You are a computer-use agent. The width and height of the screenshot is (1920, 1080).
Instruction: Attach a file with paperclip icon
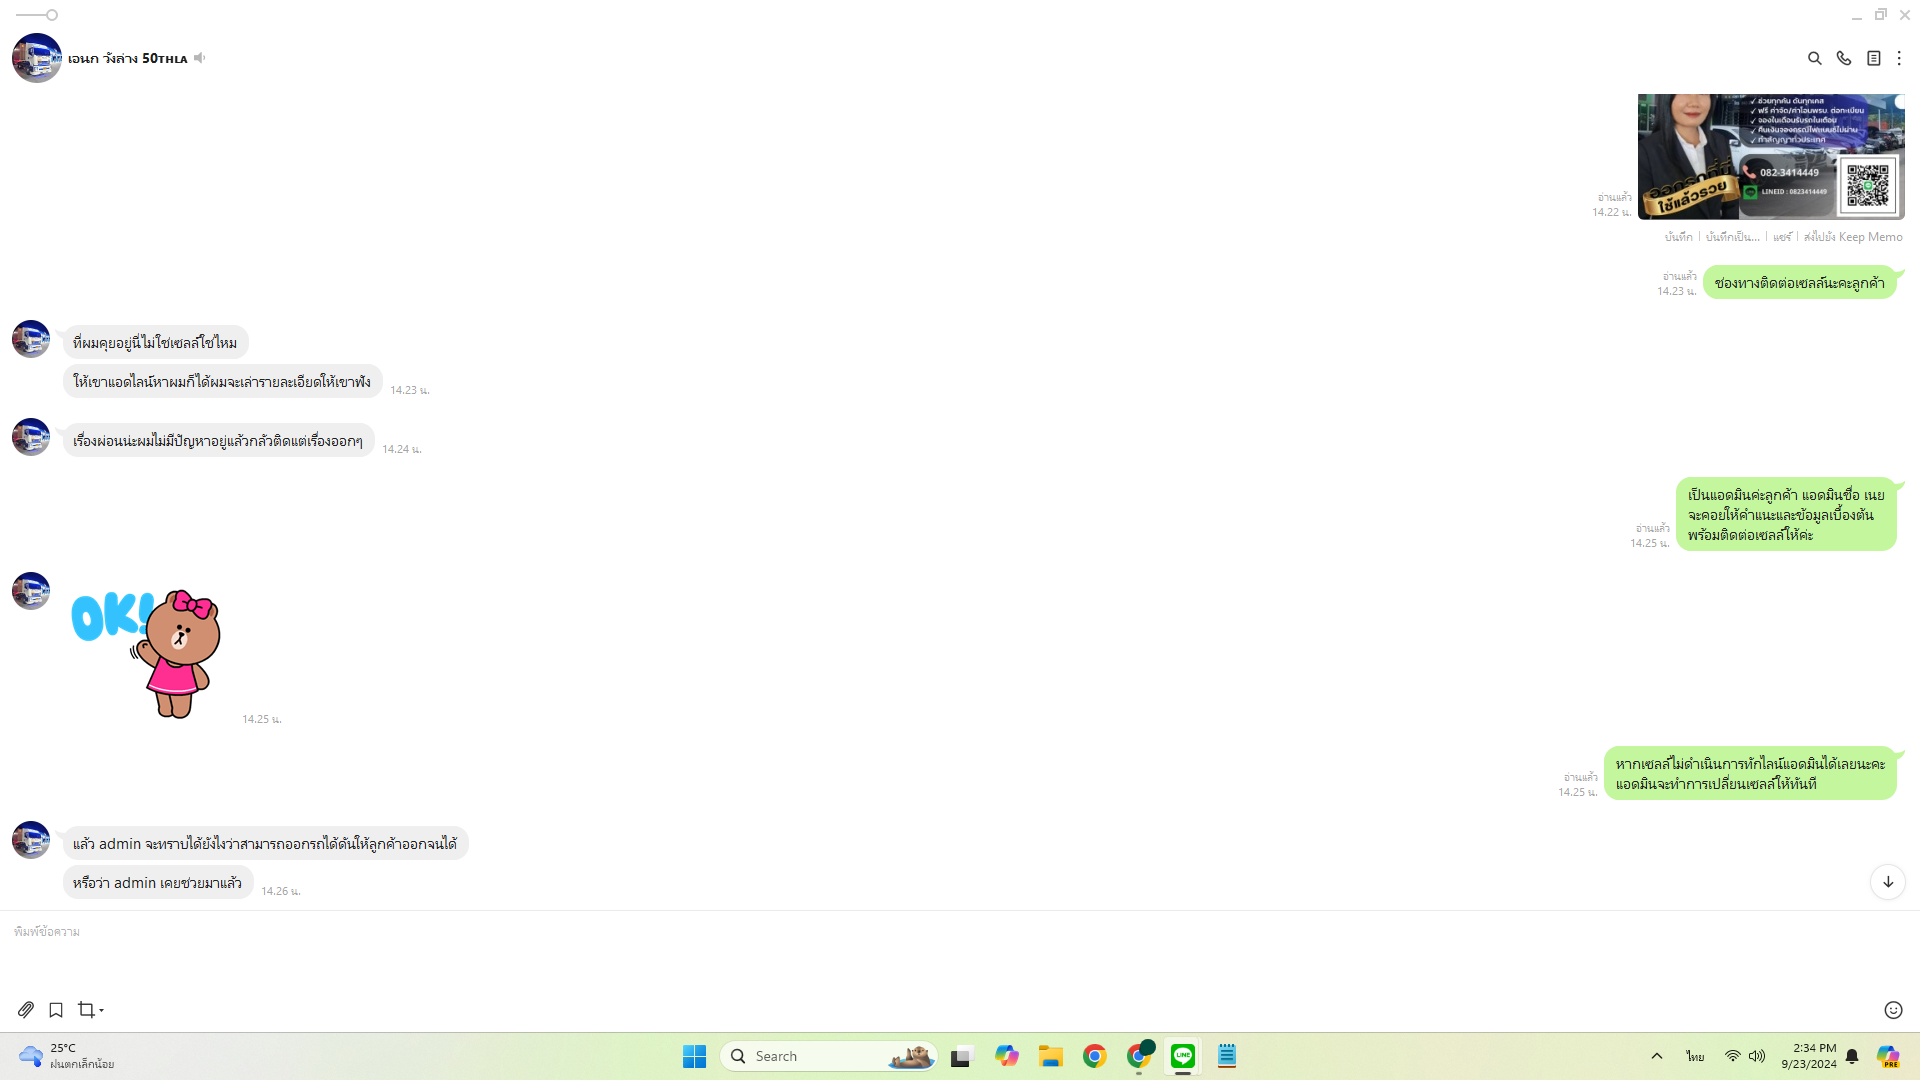[x=26, y=1010]
